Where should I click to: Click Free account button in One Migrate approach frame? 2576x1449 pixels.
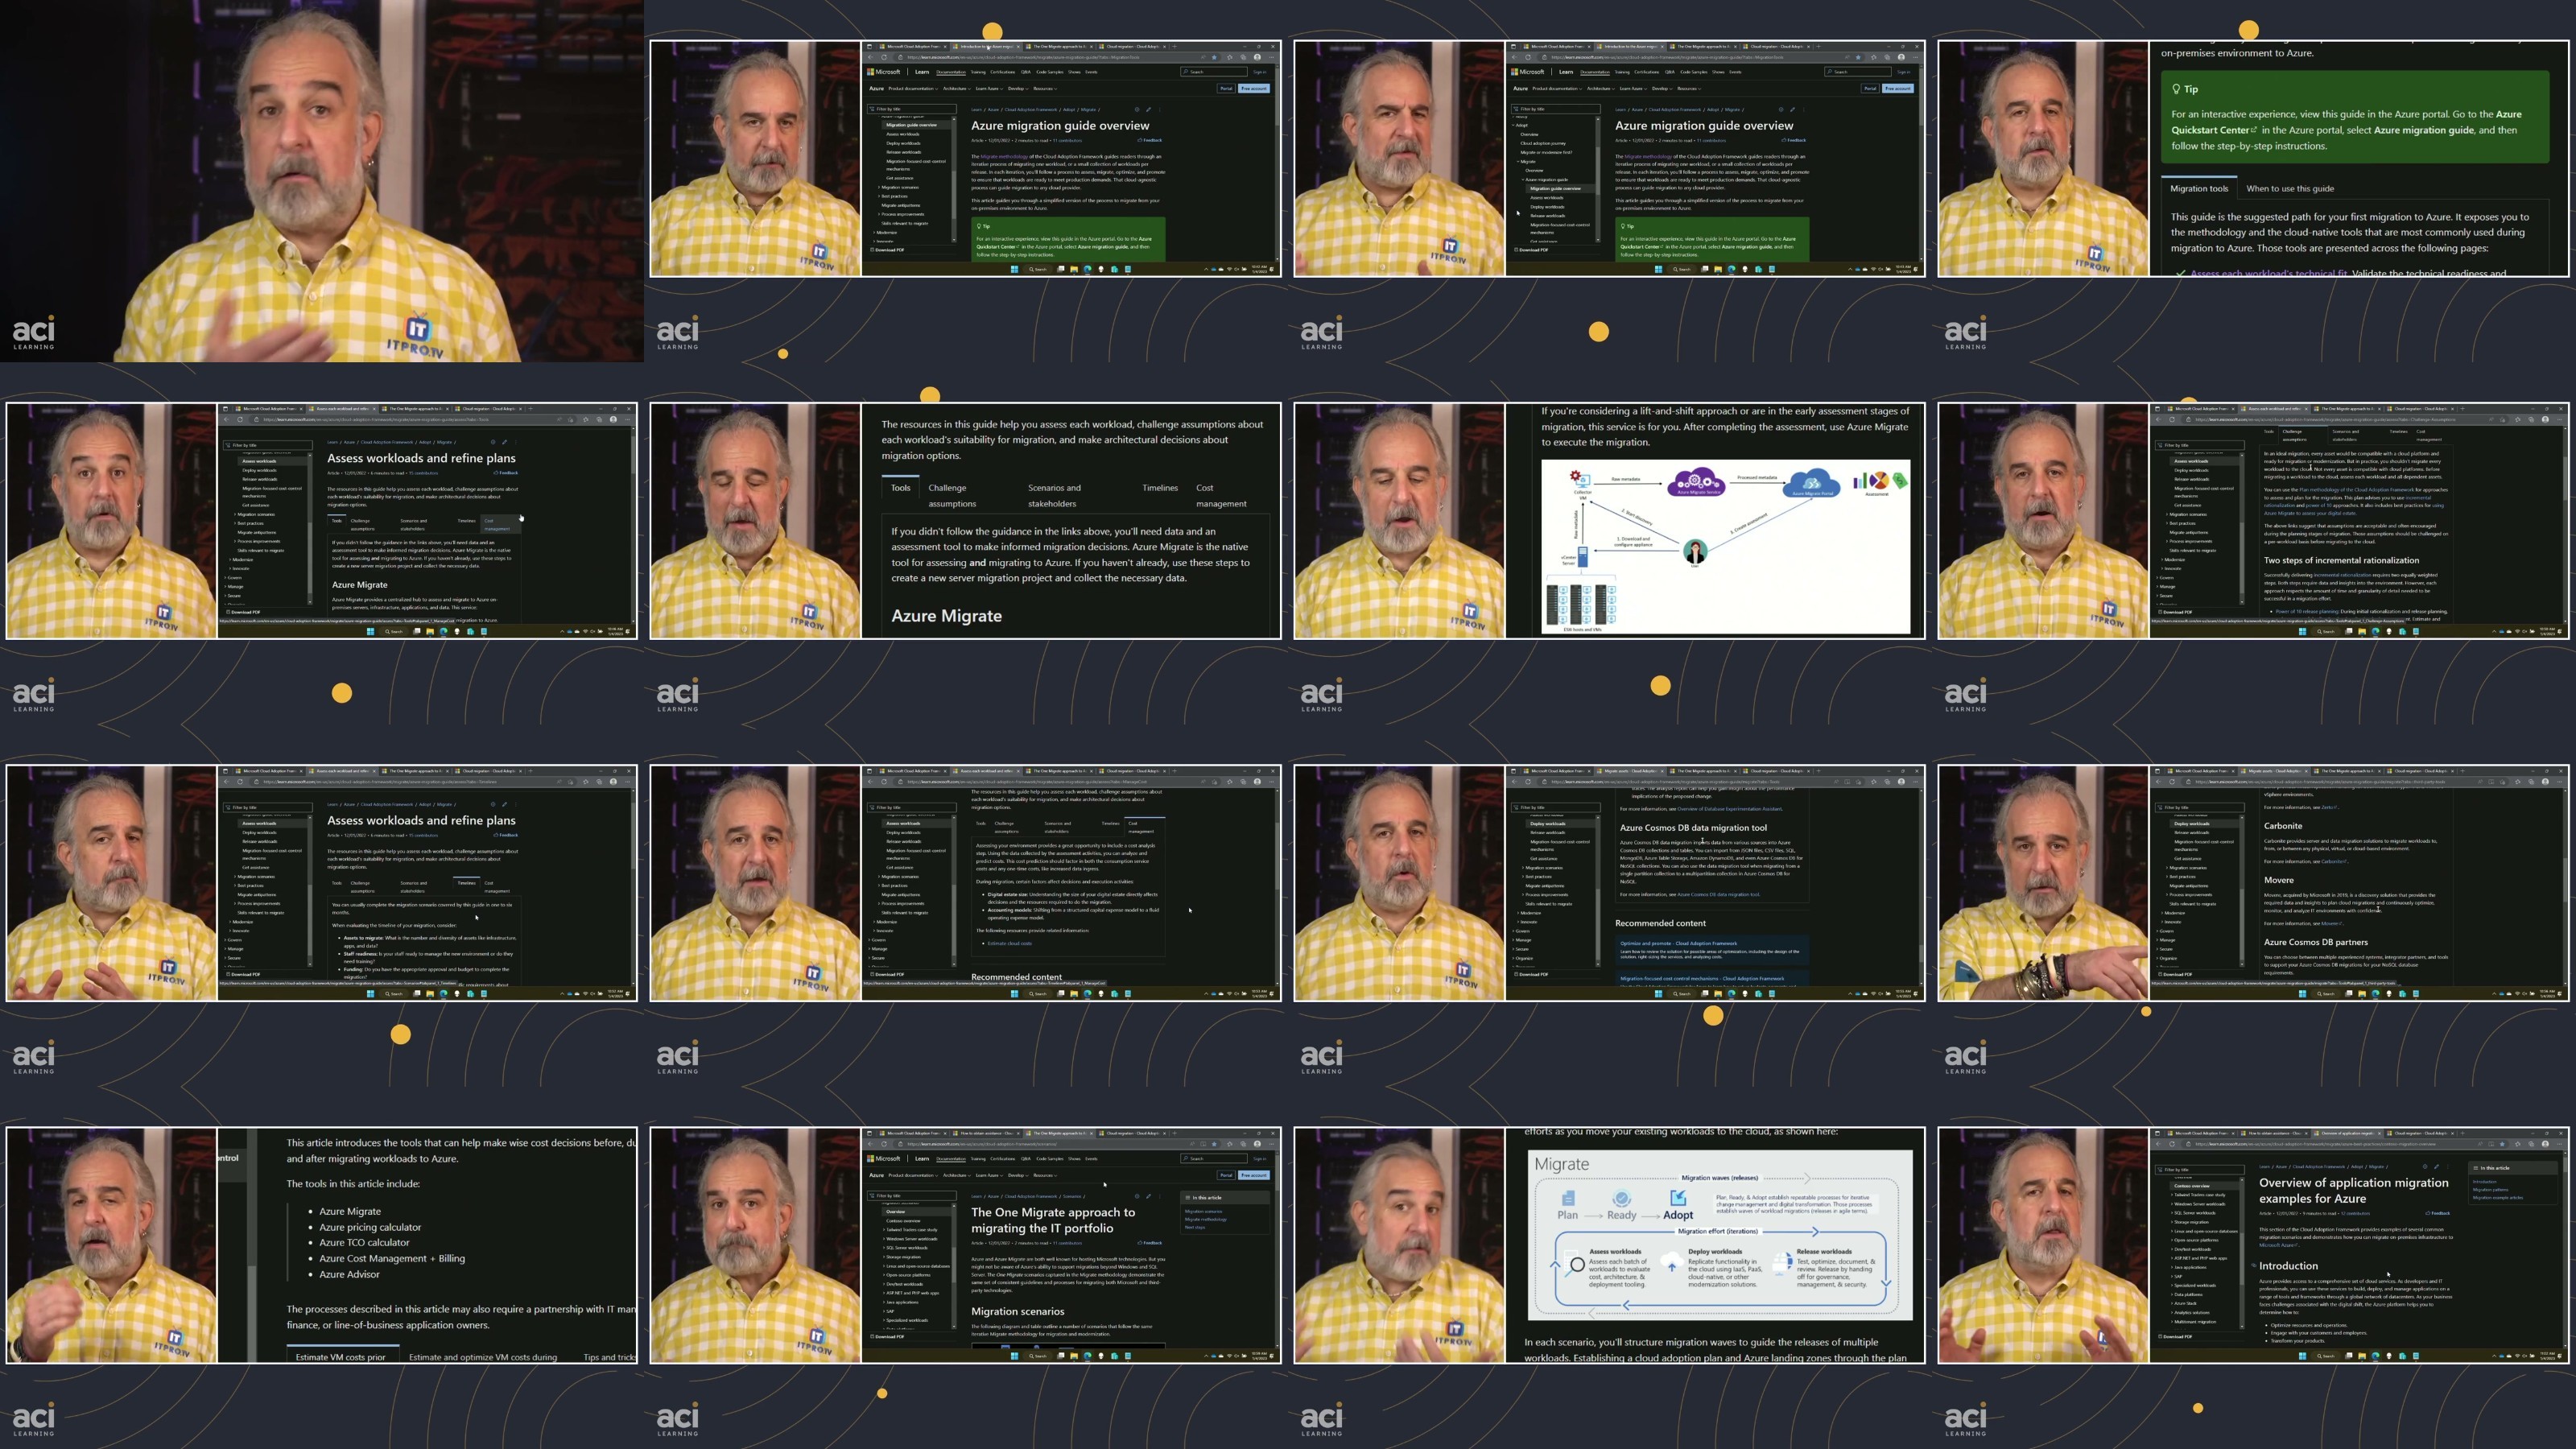click(1254, 1175)
